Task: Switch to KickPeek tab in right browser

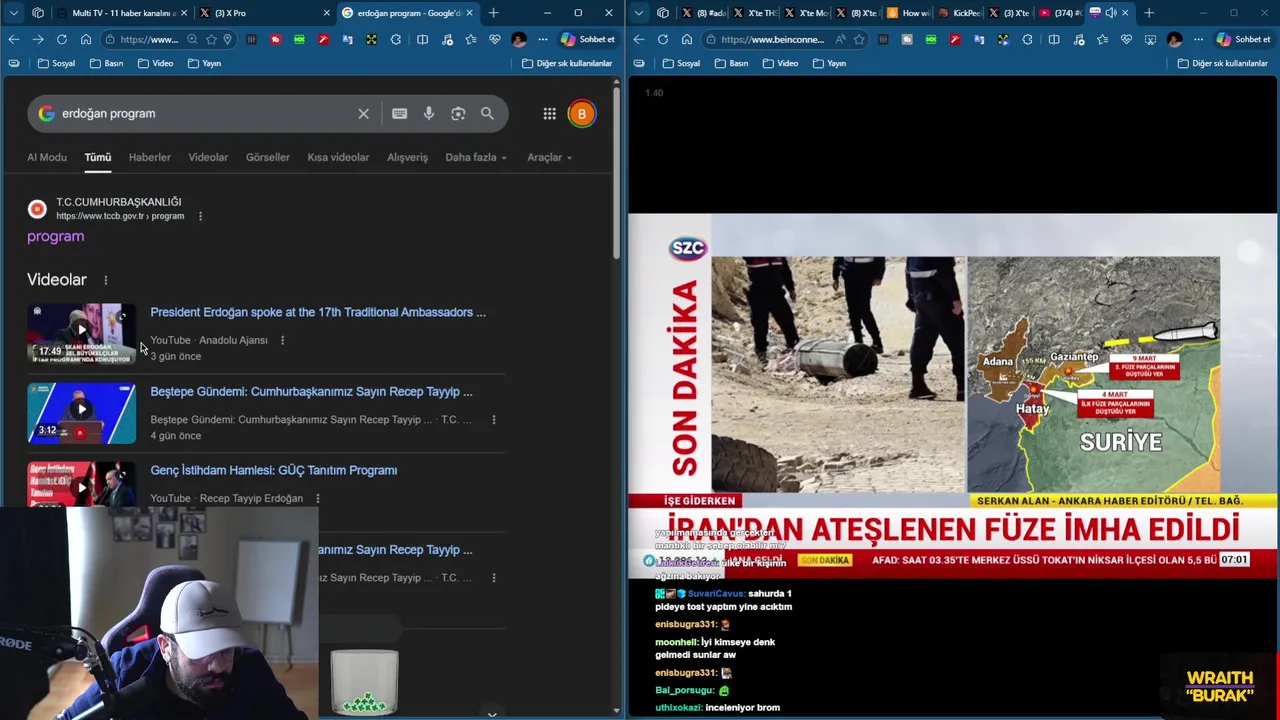Action: click(x=958, y=13)
